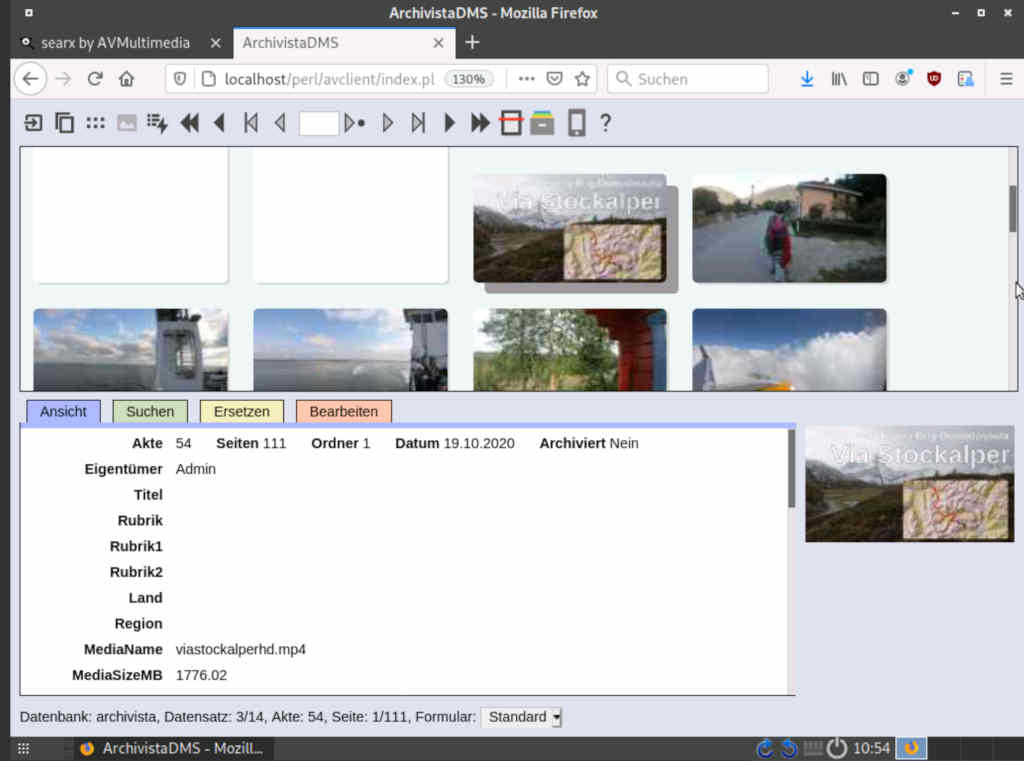Click the Suchen search field

coord(688,79)
